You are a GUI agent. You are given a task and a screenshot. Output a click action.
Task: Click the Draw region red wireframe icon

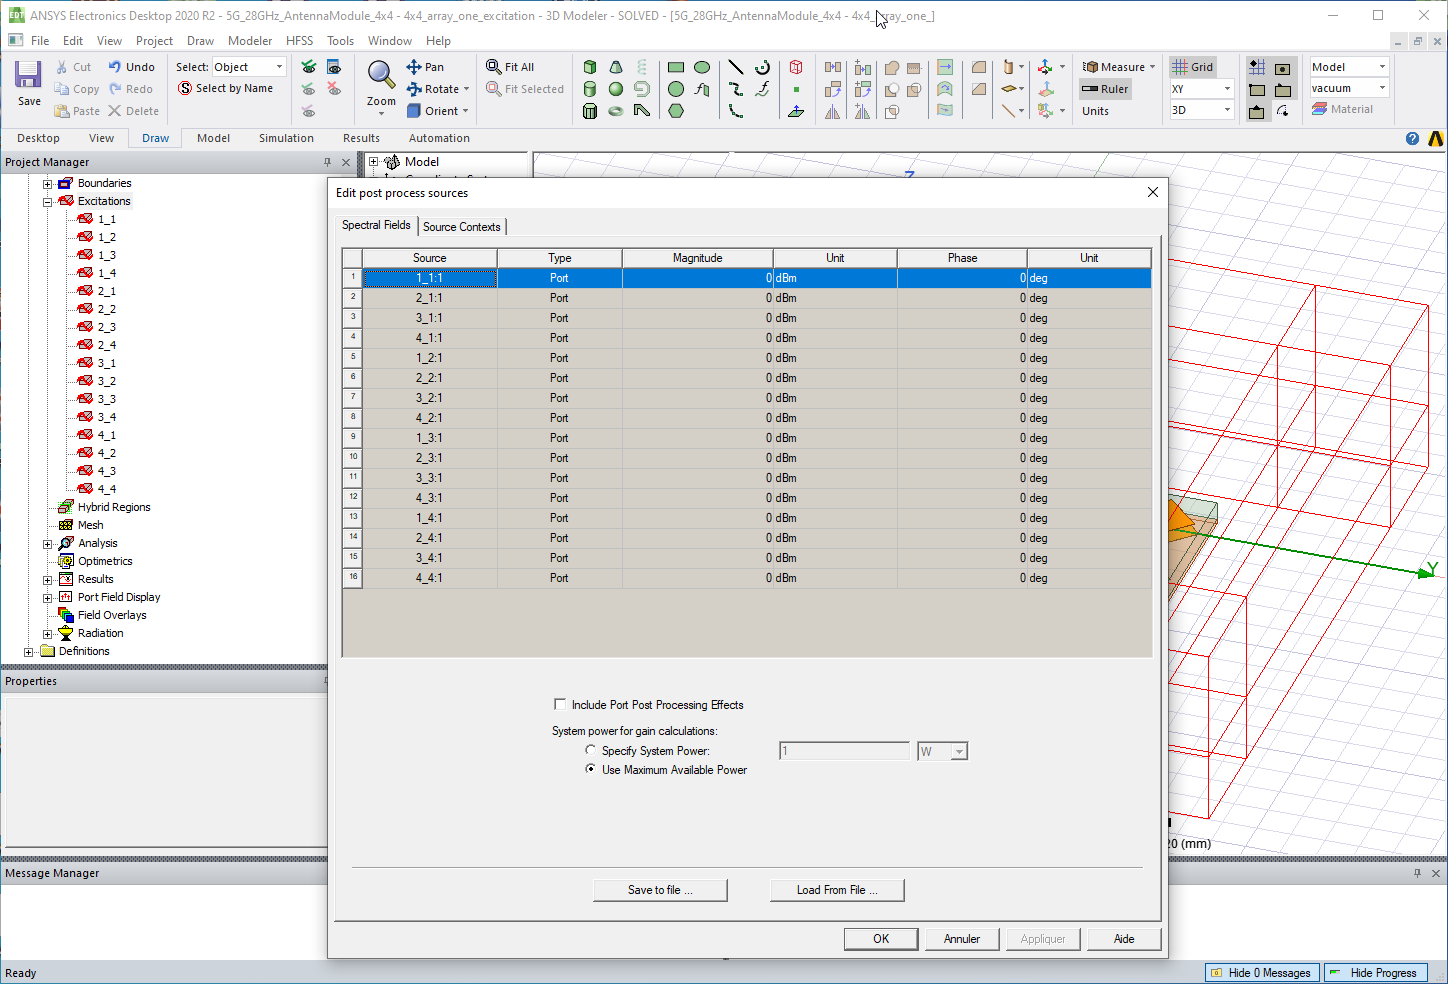(x=796, y=67)
